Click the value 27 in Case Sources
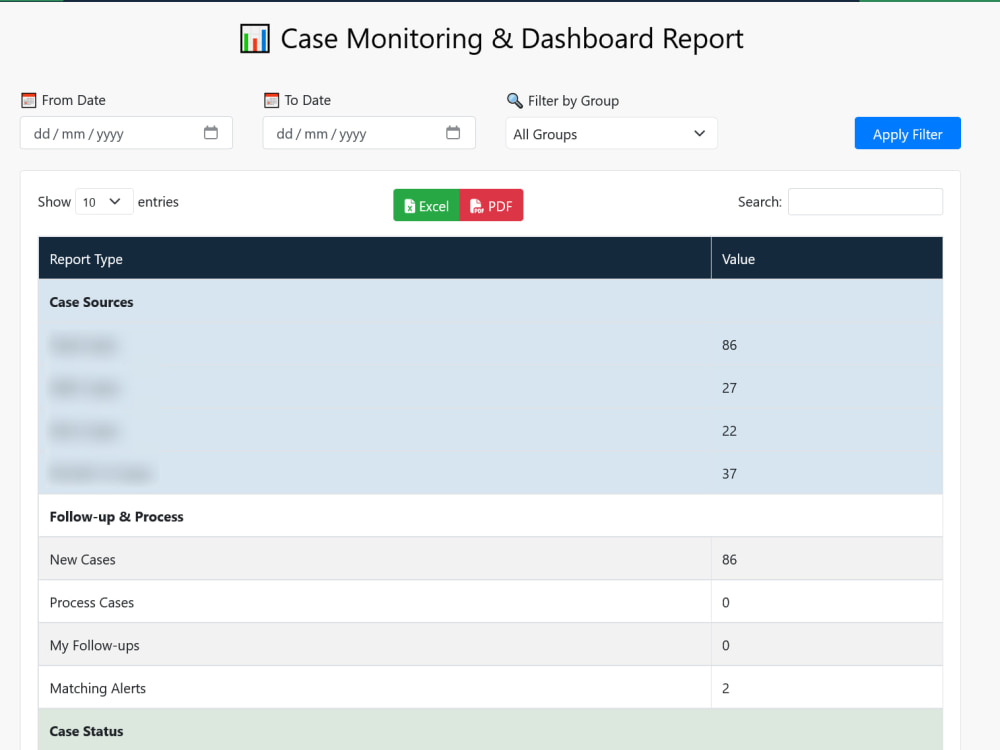Screen dimensions: 1000x750 point(729,388)
